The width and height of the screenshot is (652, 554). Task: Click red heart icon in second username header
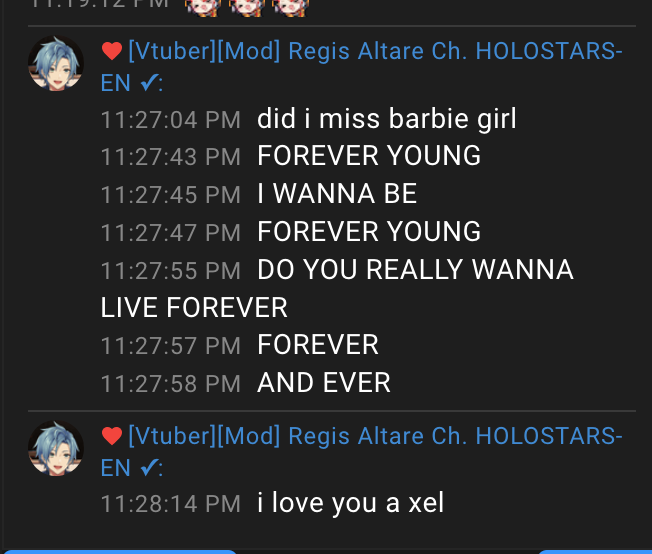pos(112,436)
